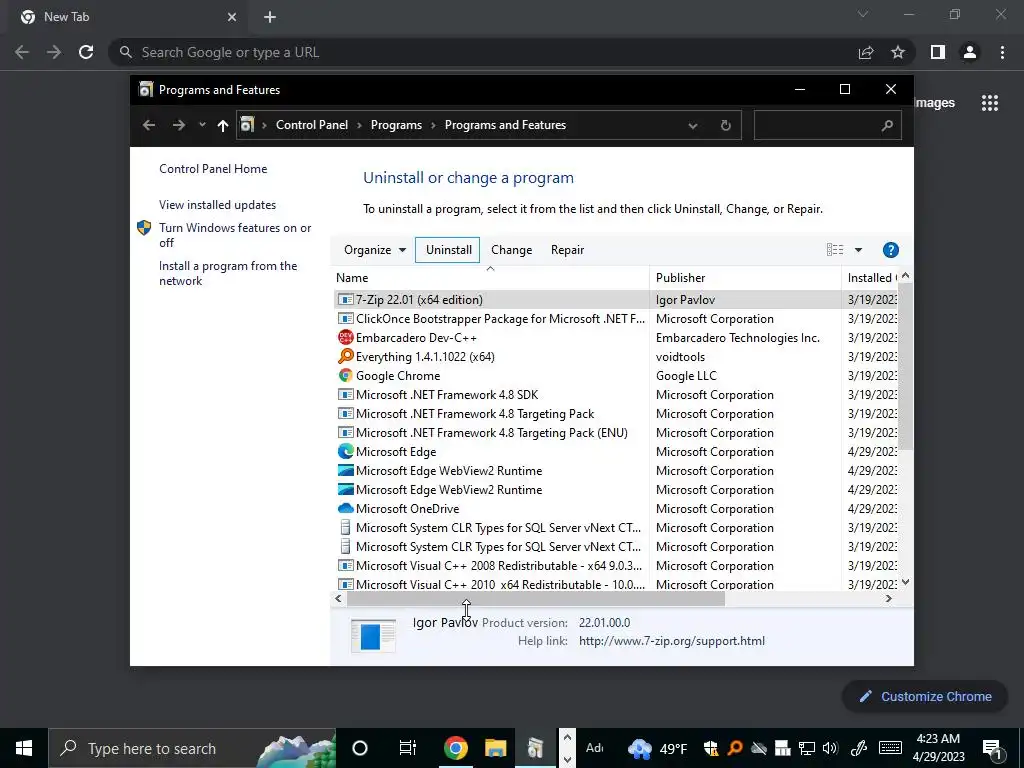Expand the chevron after Control Panel in breadcrumb
This screenshot has width=1024, height=768.
pos(359,125)
